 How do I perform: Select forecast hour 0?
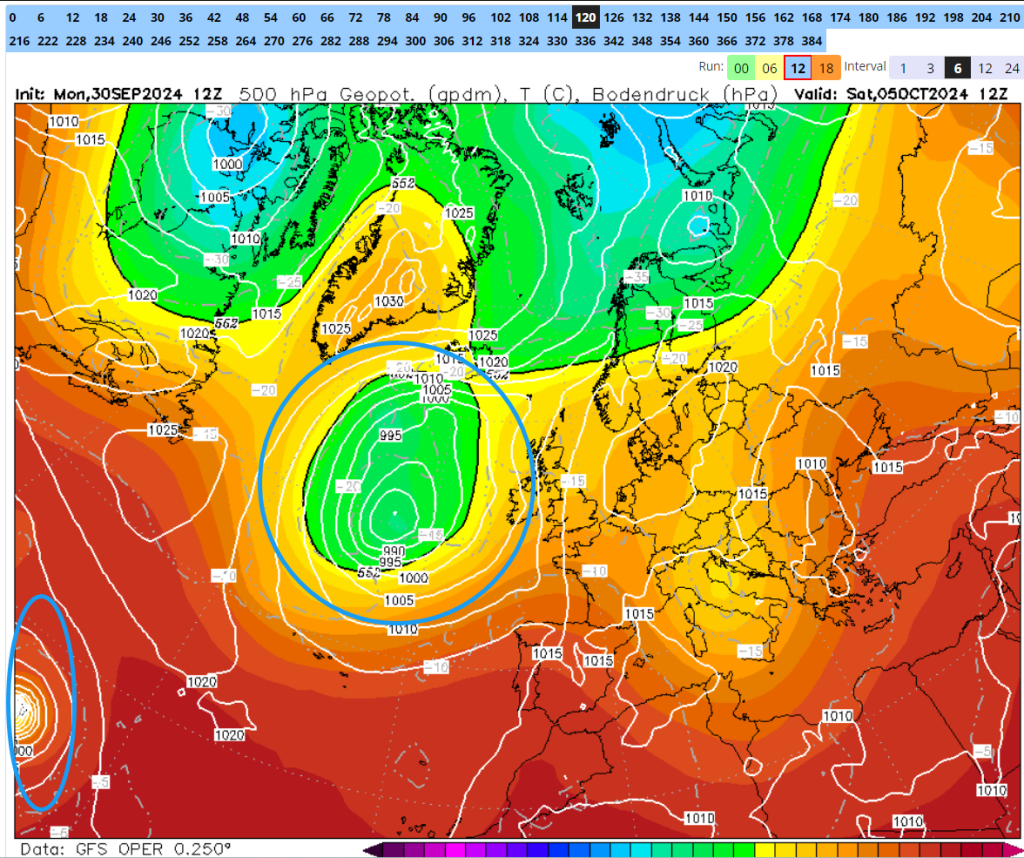pos(12,18)
